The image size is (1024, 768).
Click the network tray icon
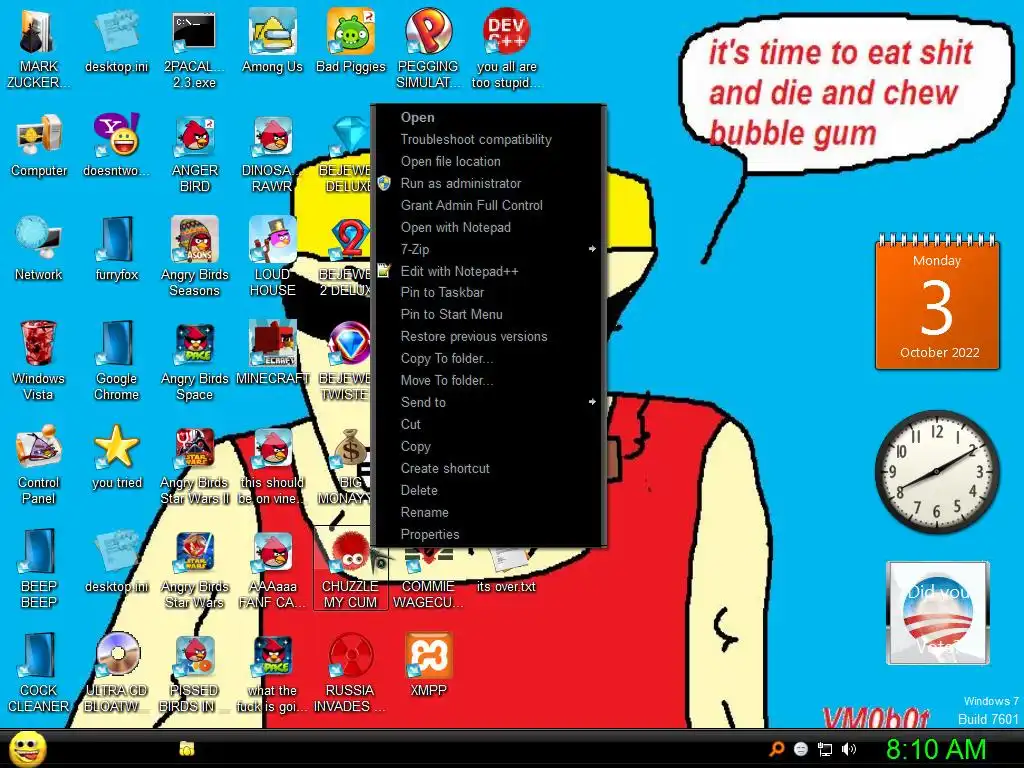pos(825,749)
